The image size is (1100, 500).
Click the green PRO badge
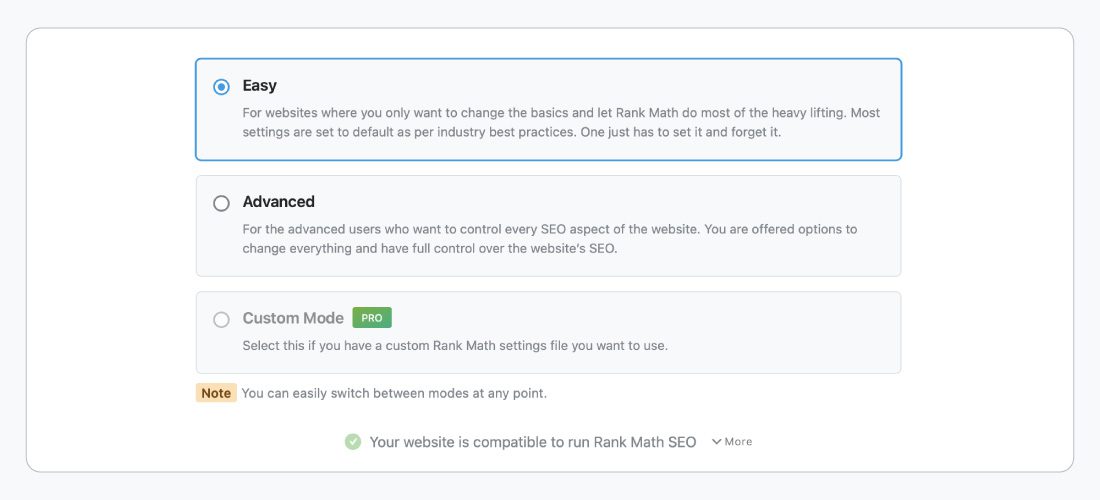[x=372, y=318]
